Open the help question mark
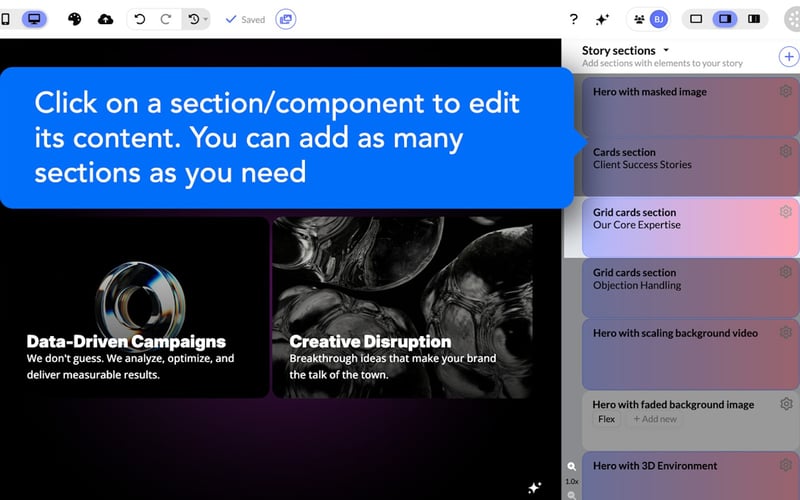Screen dimensions: 800x500 (573, 19)
